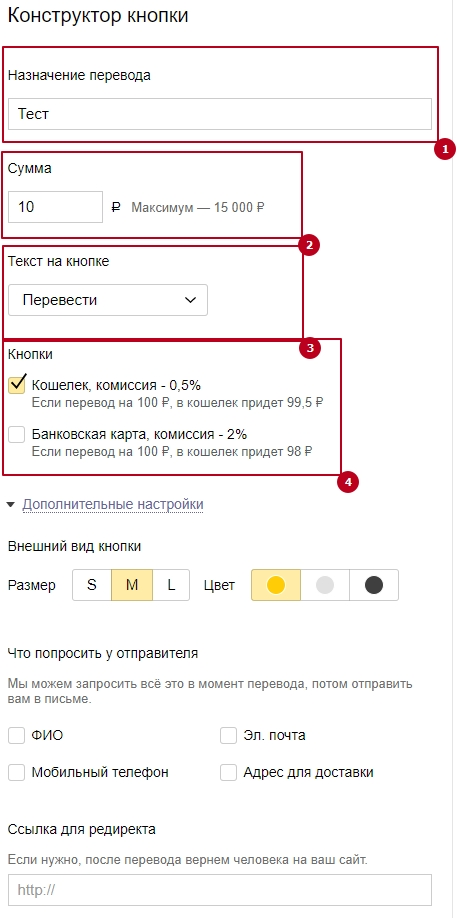458x918 pixels.
Task: Click the red annotation marker 3
Action: pos(310,348)
